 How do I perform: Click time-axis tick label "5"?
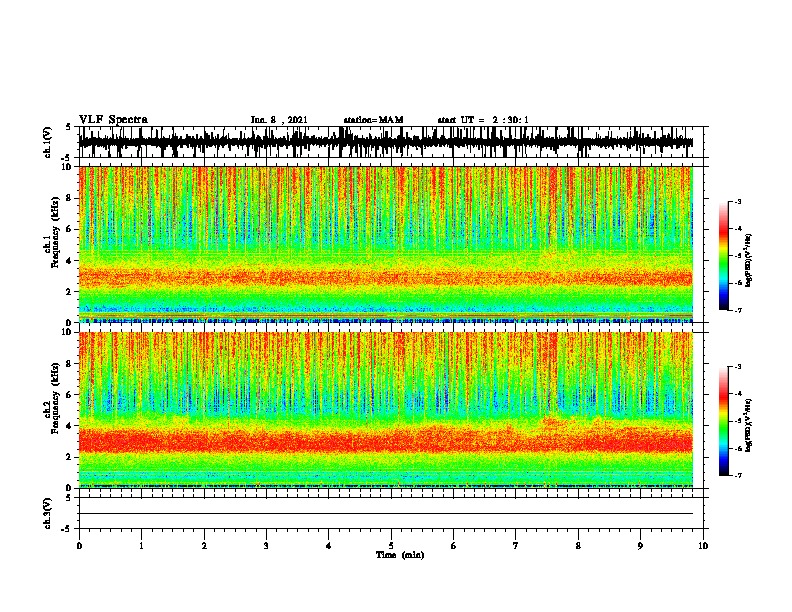coord(391,546)
